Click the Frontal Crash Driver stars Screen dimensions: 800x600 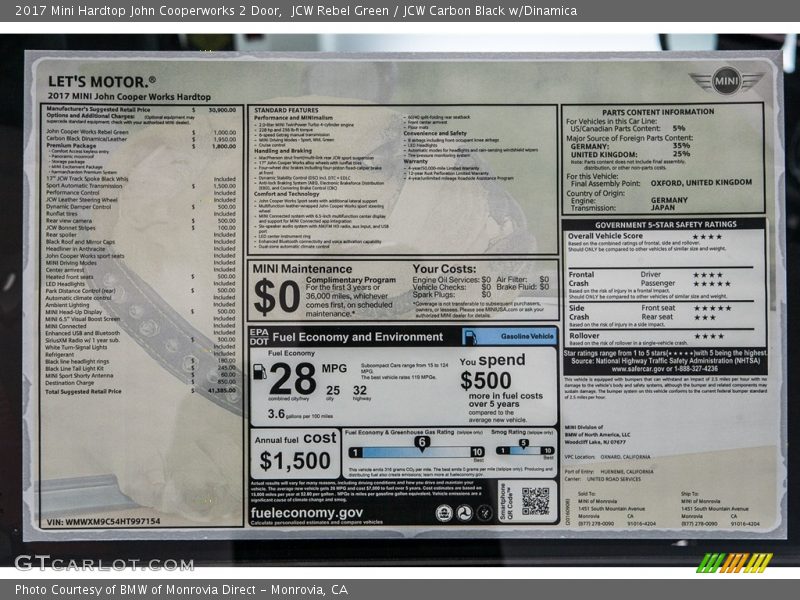point(707,274)
